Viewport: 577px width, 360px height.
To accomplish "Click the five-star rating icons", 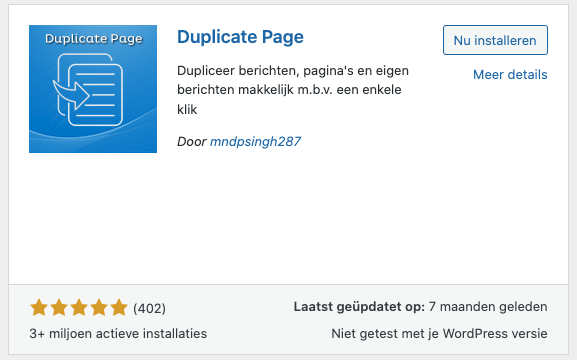I will tap(79, 307).
